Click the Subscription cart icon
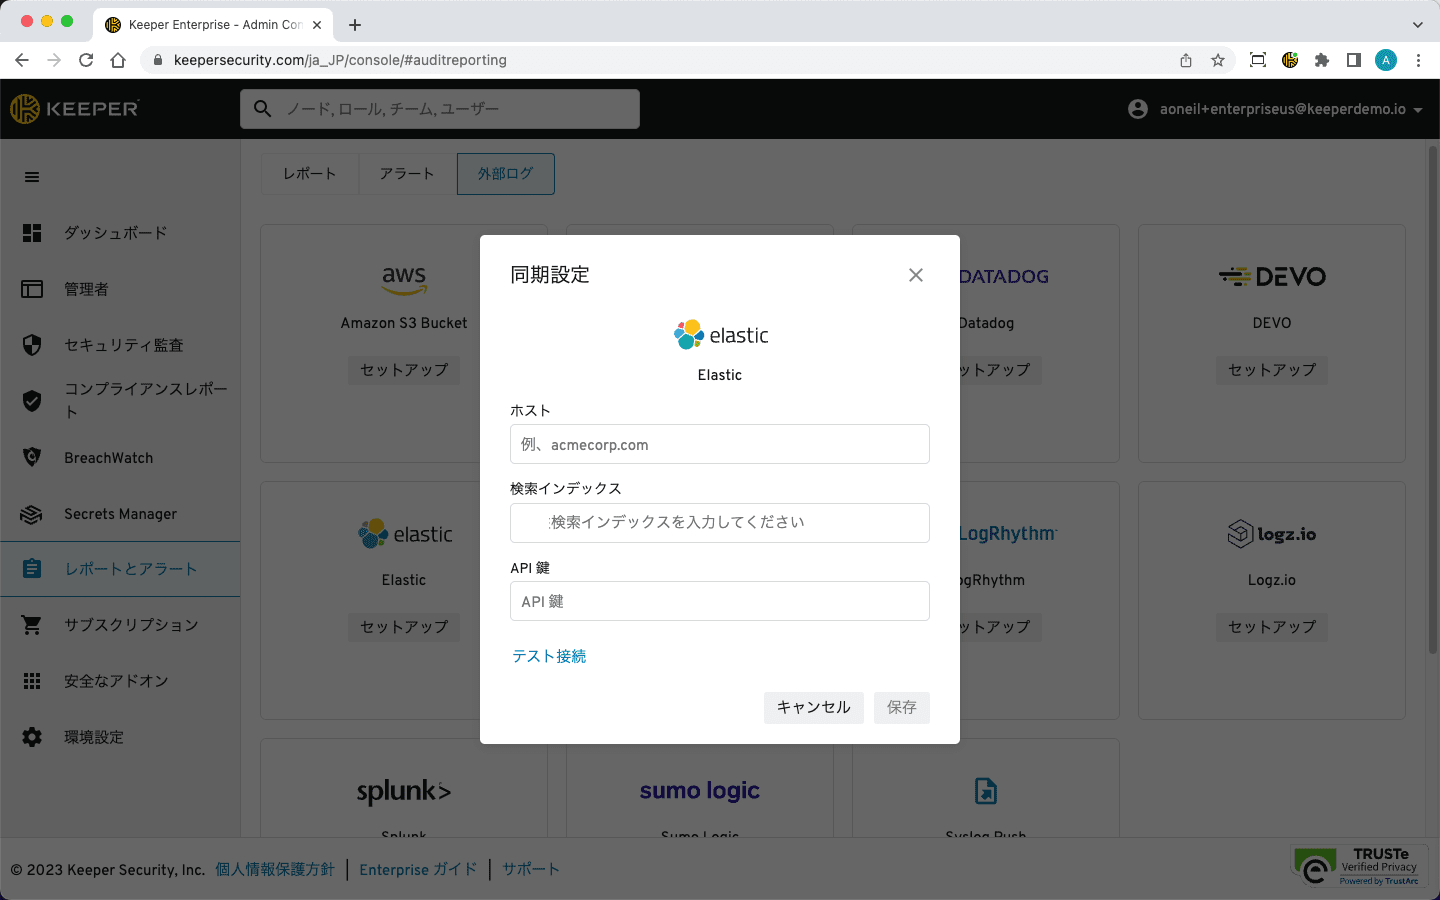The height and width of the screenshot is (900, 1440). click(x=32, y=625)
